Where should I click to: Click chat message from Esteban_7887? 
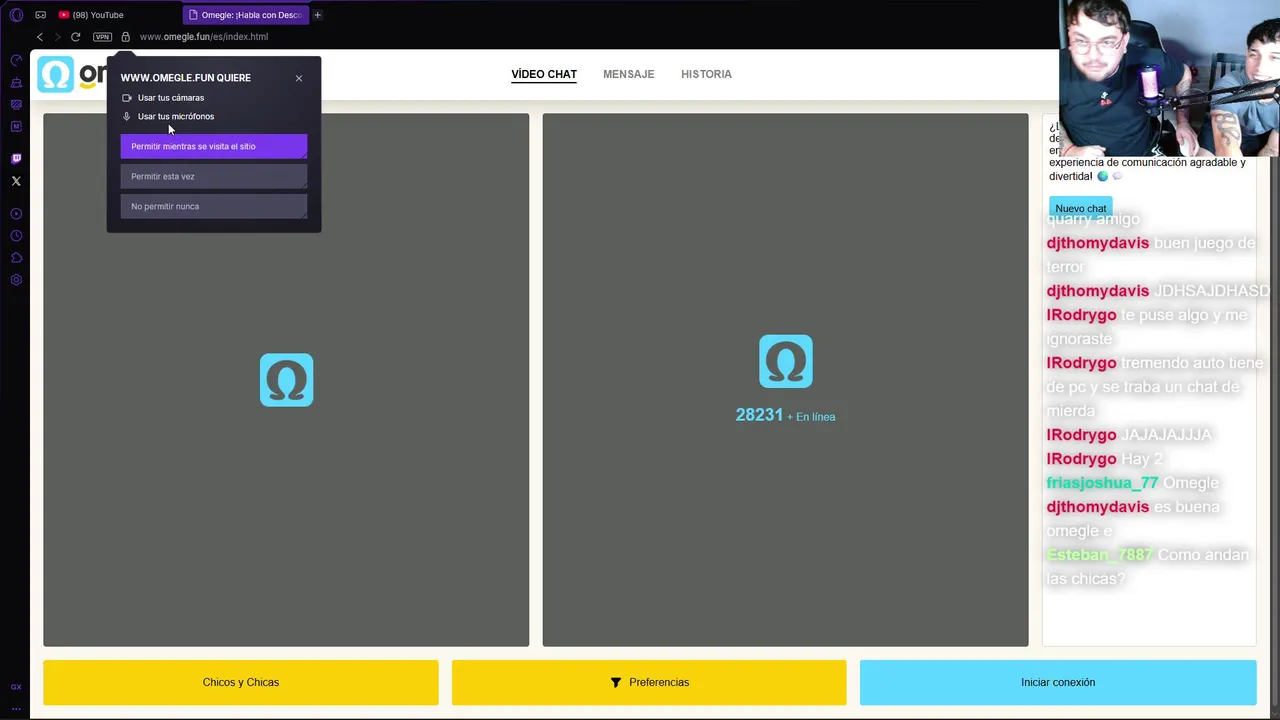click(x=1148, y=566)
